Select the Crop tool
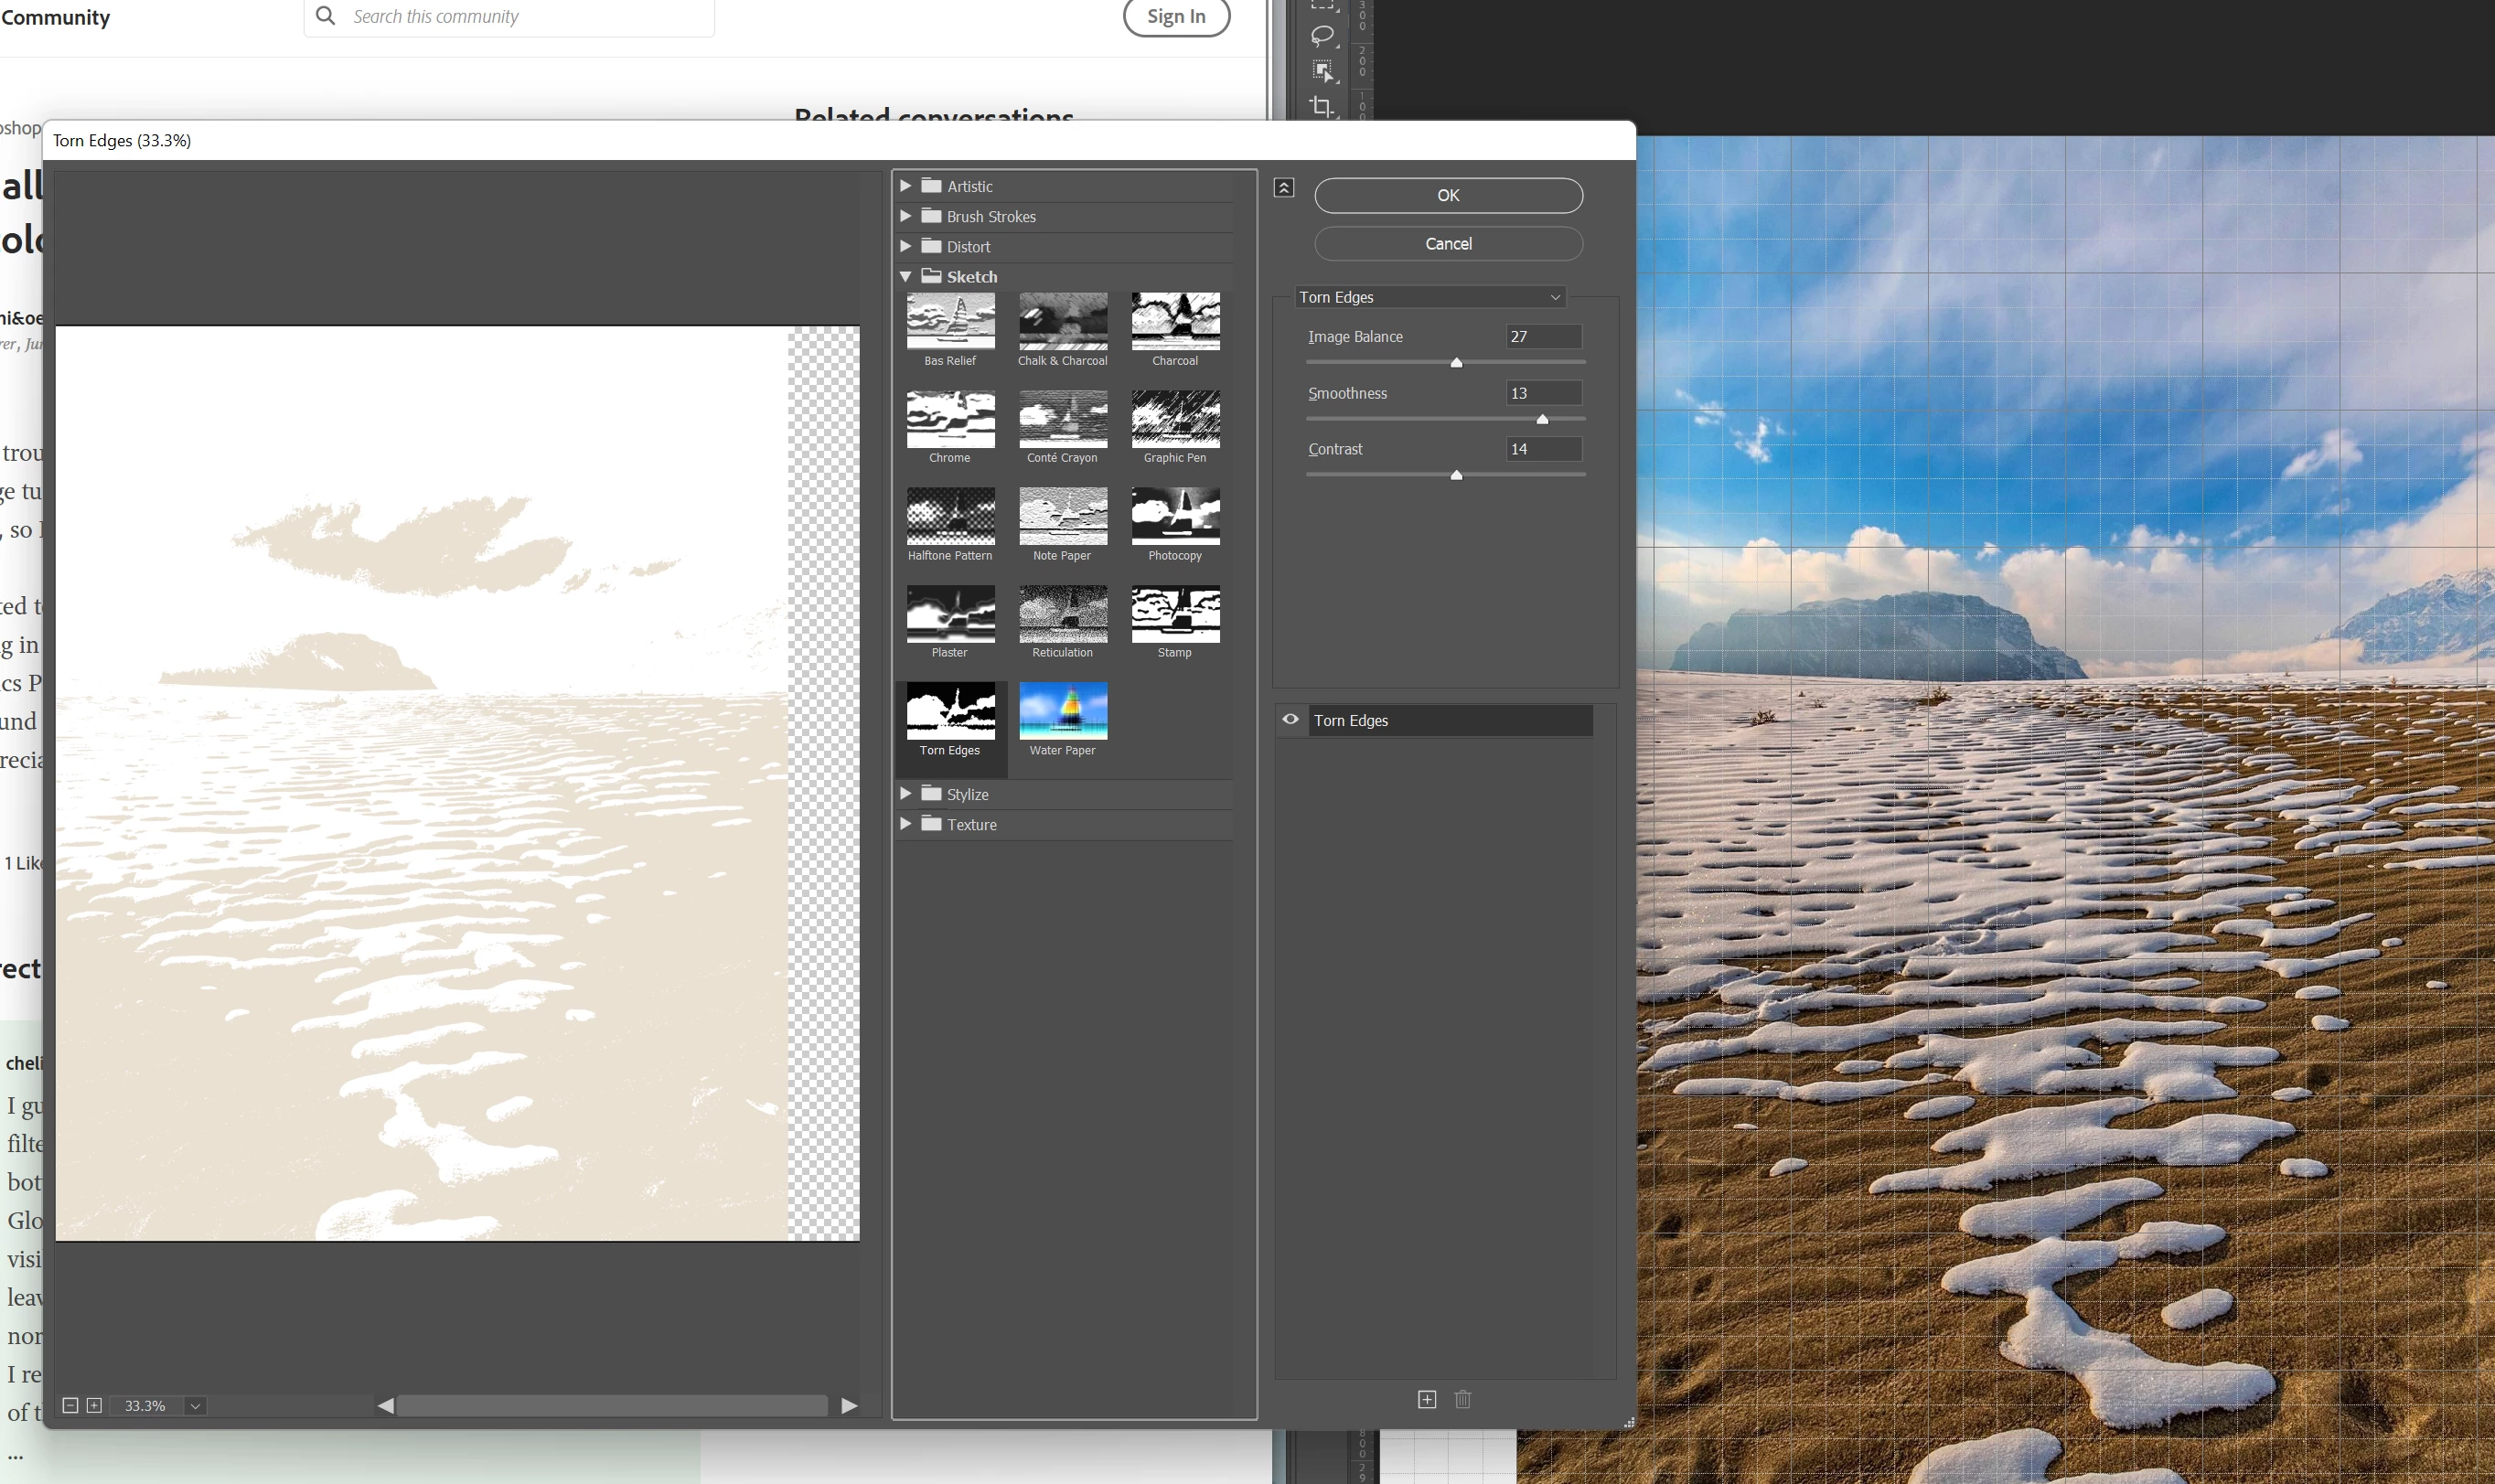This screenshot has height=1484, width=2495. point(1322,106)
